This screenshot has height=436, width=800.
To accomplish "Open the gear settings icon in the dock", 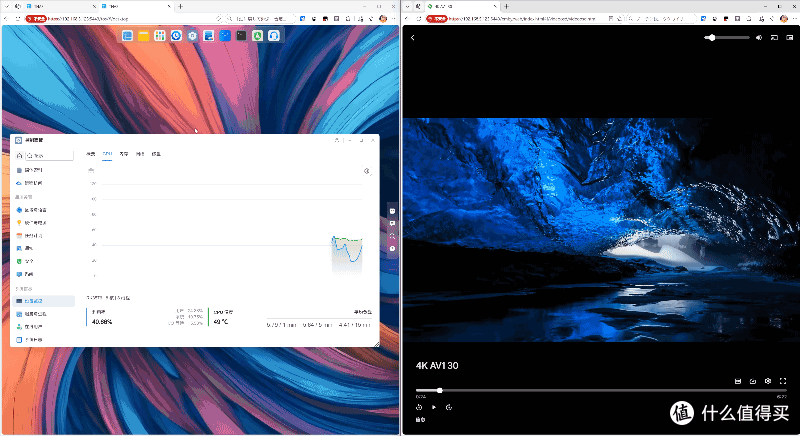I will 192,36.
